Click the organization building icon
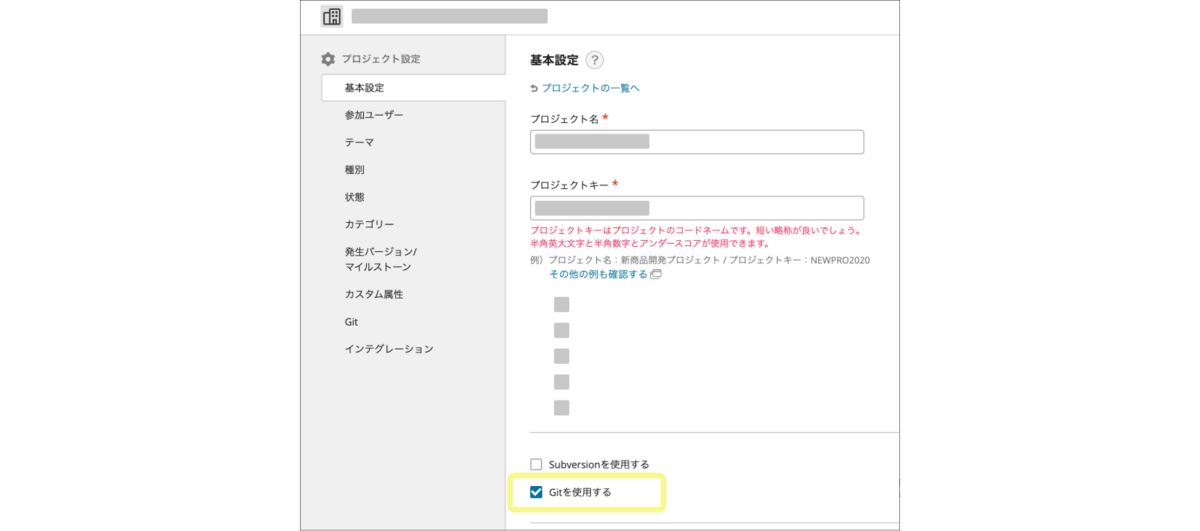1200x531 pixels. tap(332, 17)
